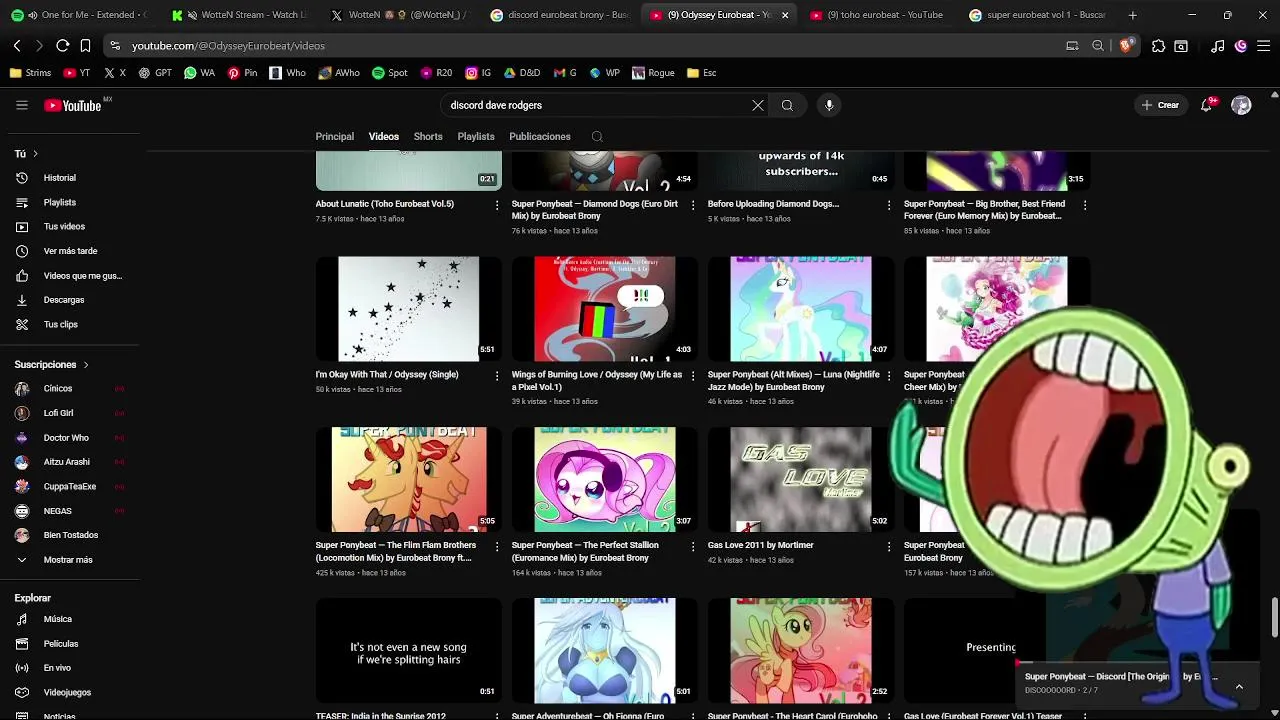1280x720 pixels.
Task: Open Gas Love 2011 by Mortimer title
Action: click(x=761, y=545)
